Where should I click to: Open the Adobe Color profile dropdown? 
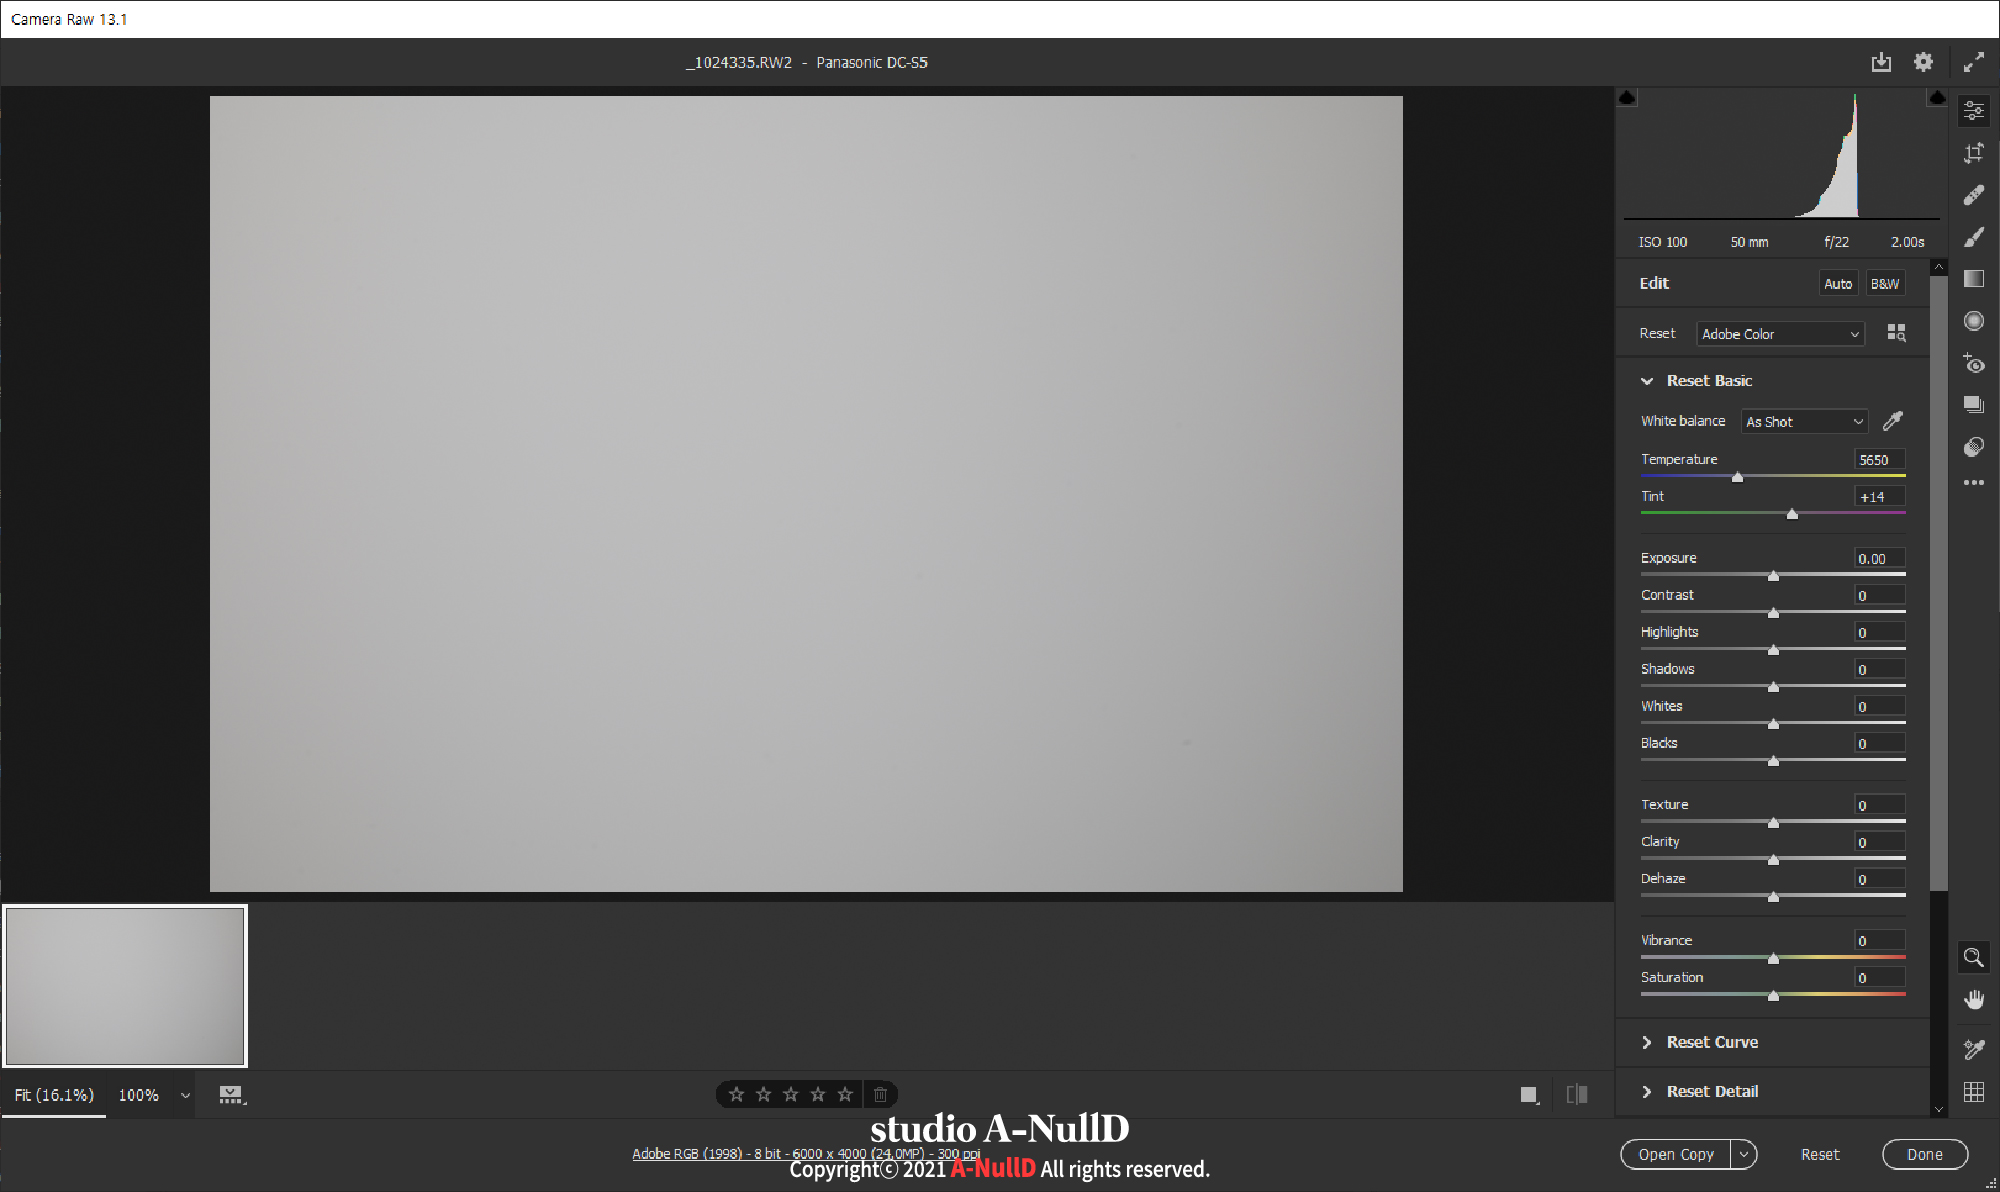pos(1780,334)
